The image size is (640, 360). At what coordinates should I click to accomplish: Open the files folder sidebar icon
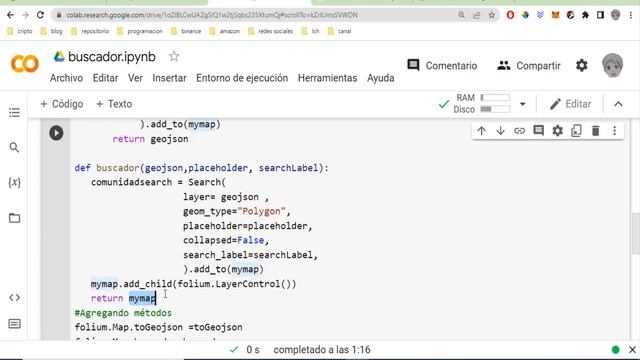(14, 218)
